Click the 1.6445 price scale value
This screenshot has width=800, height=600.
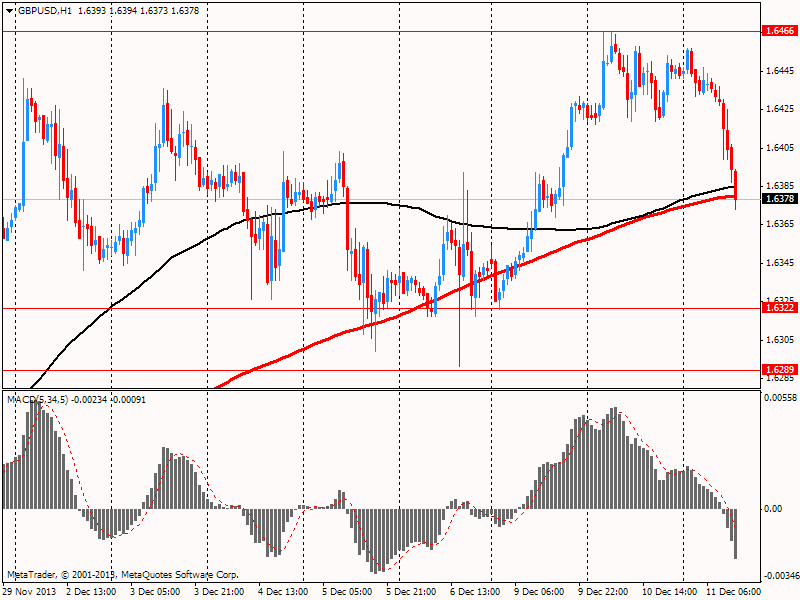tap(780, 70)
